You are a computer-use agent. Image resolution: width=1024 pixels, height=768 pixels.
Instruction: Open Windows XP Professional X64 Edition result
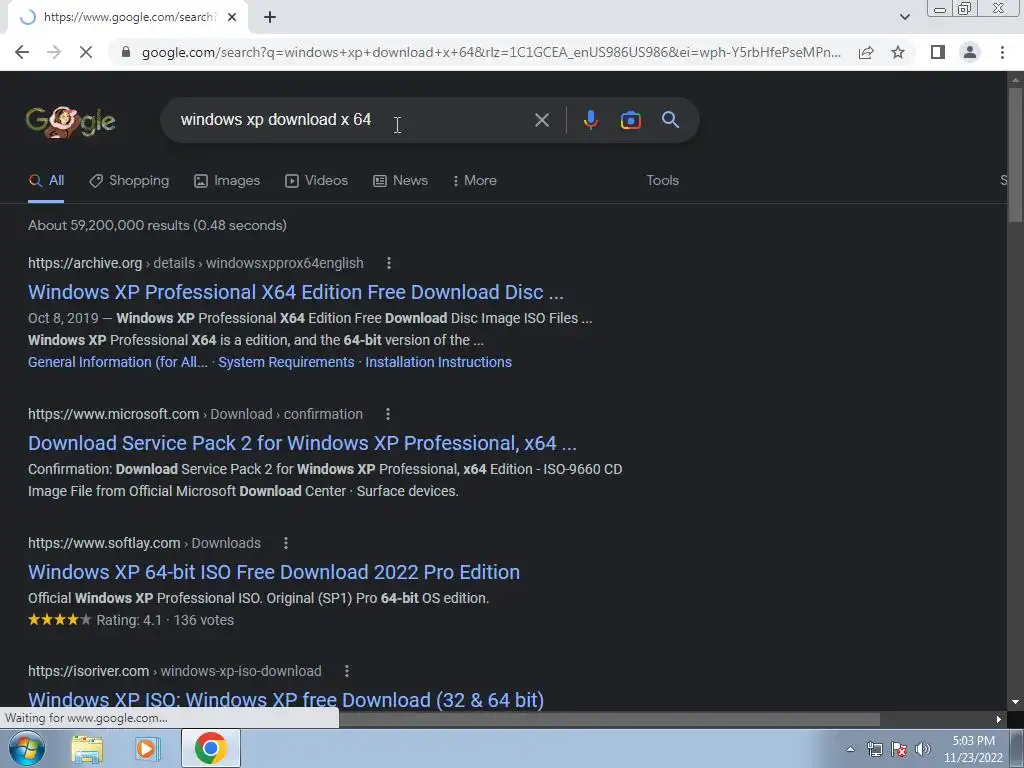point(296,292)
